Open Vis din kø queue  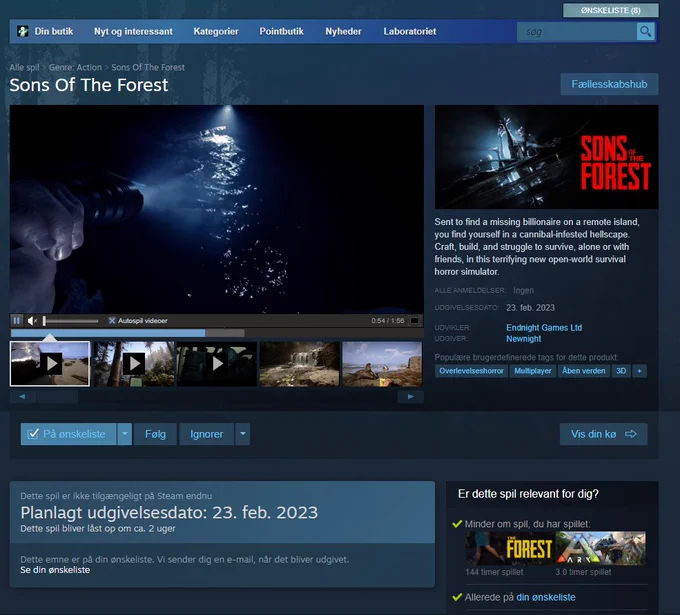[603, 434]
